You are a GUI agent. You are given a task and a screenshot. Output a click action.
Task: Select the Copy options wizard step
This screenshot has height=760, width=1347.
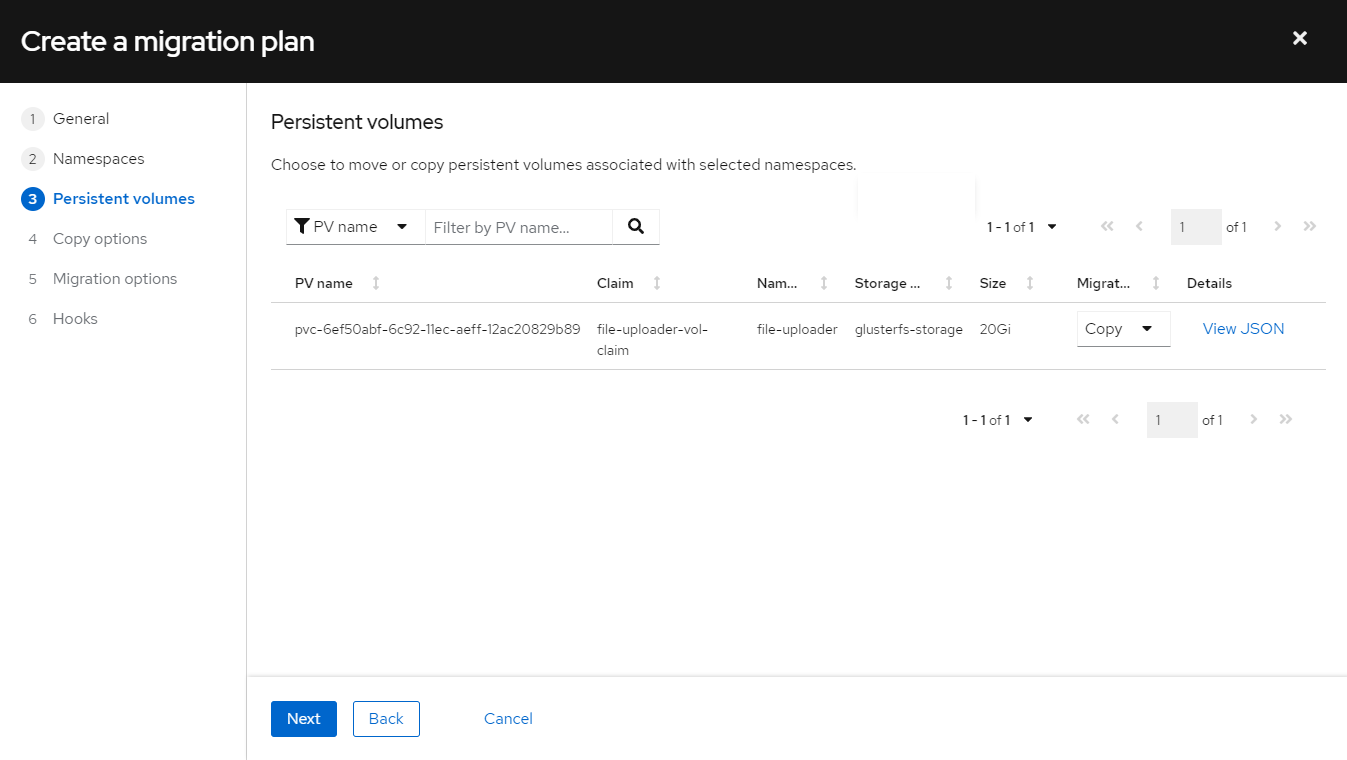[99, 238]
